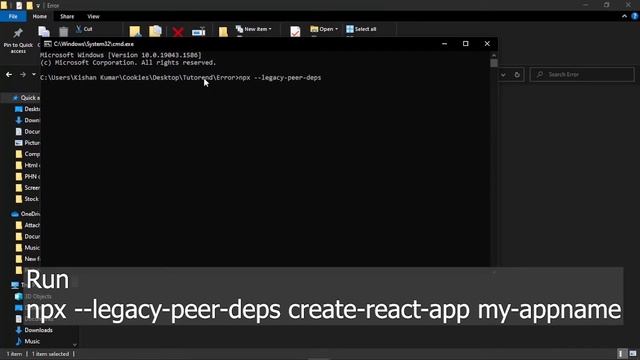Open the Downloads quick access entry

point(28,120)
